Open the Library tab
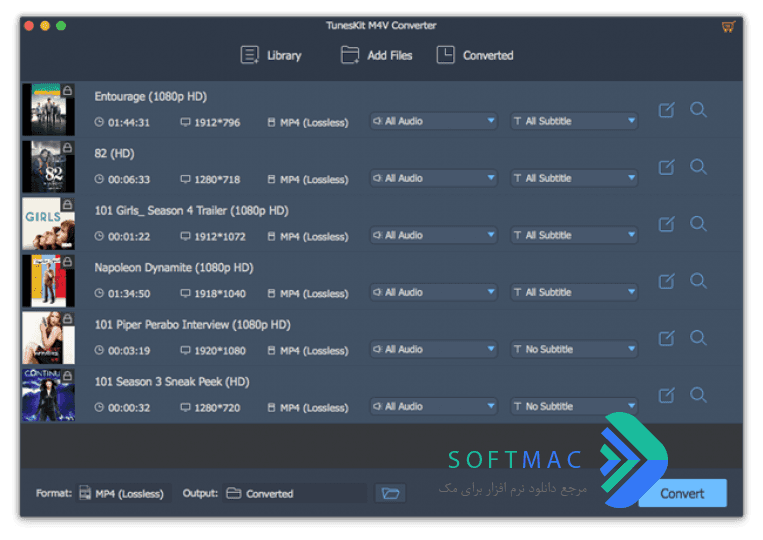Image resolution: width=763 pixels, height=540 pixels. 271,55
